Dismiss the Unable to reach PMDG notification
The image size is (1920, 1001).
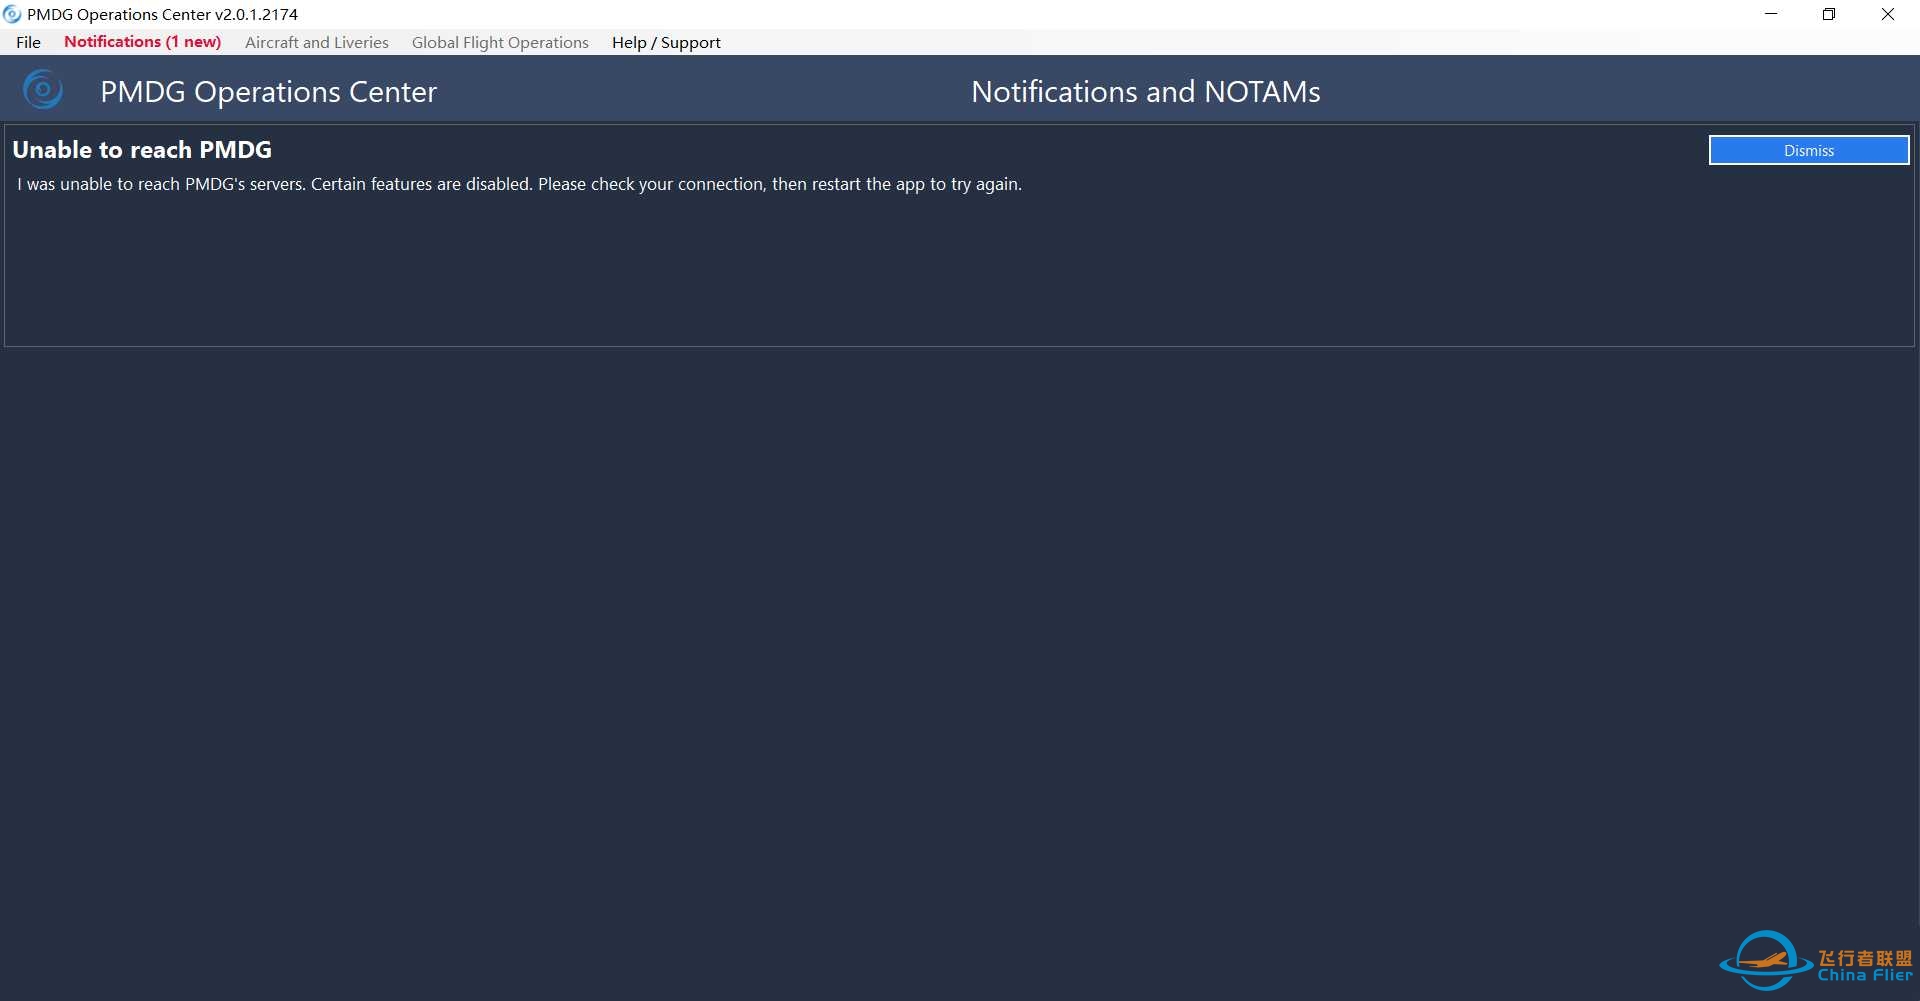point(1808,150)
